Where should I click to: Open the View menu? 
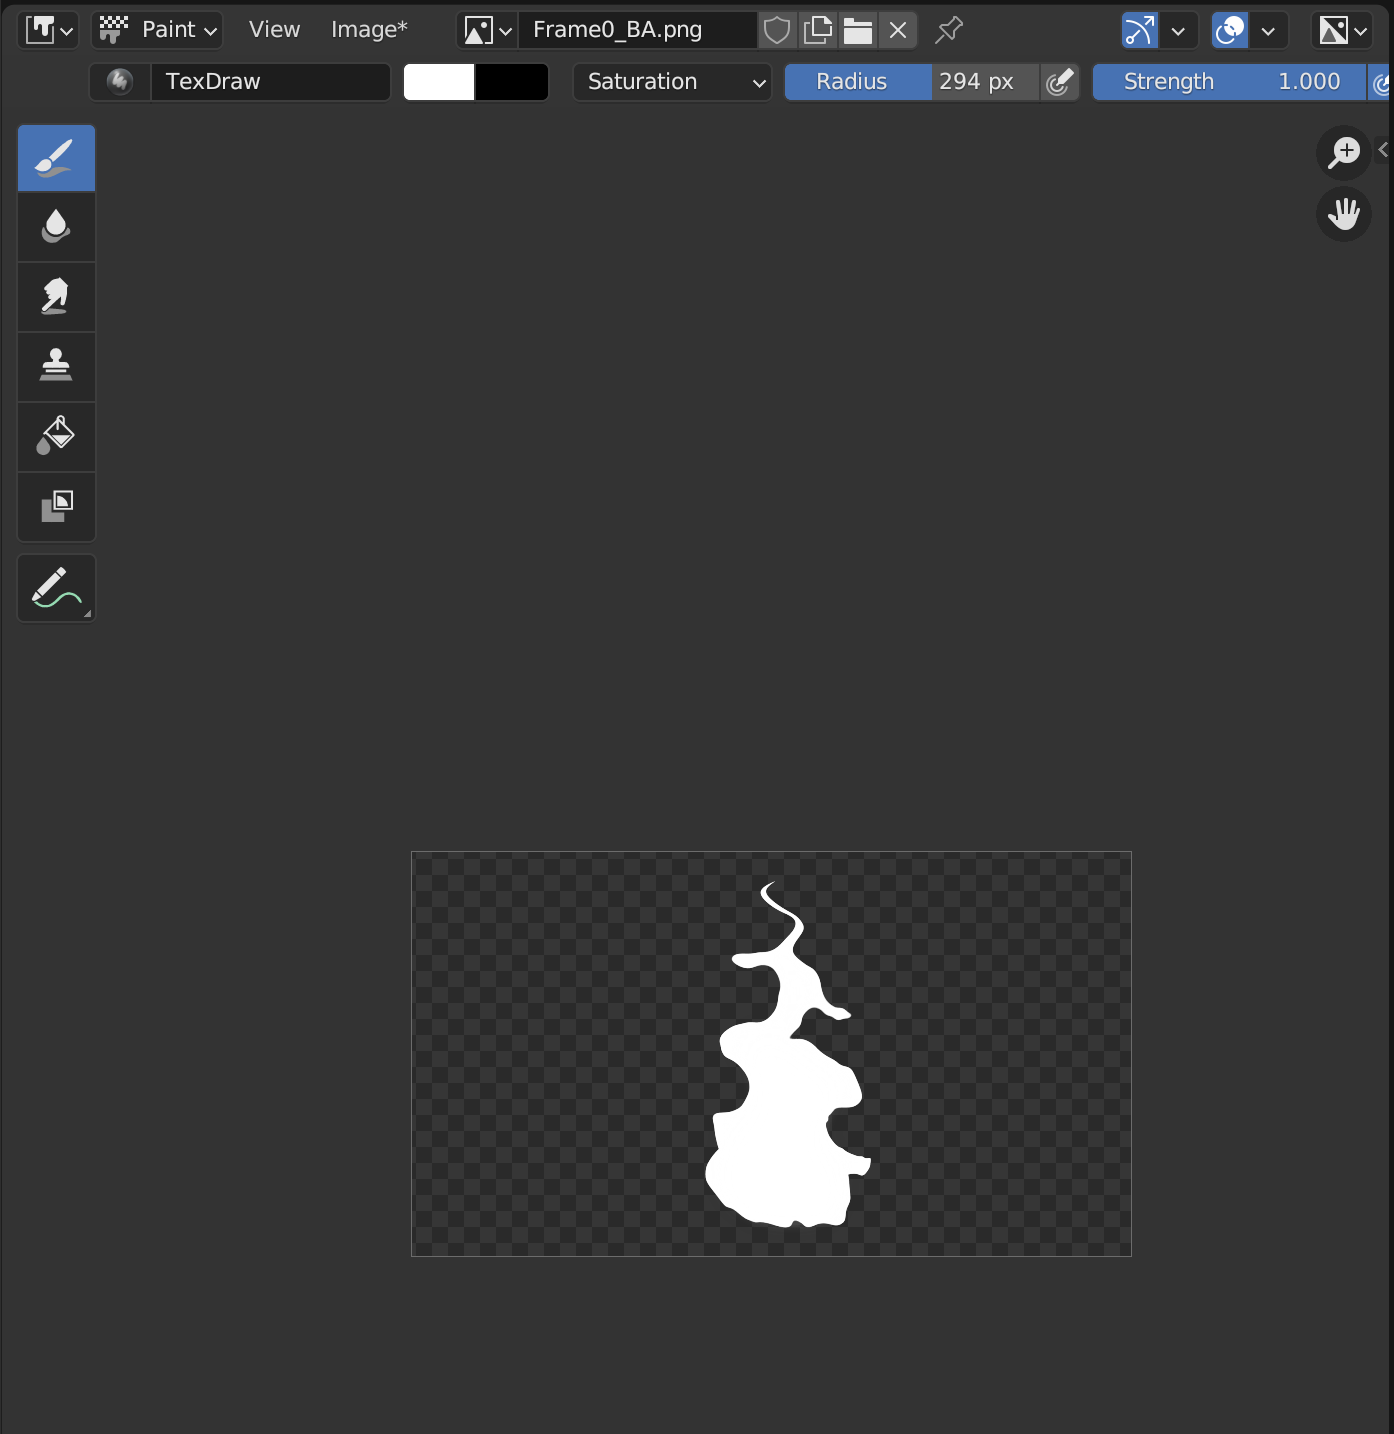tap(274, 30)
